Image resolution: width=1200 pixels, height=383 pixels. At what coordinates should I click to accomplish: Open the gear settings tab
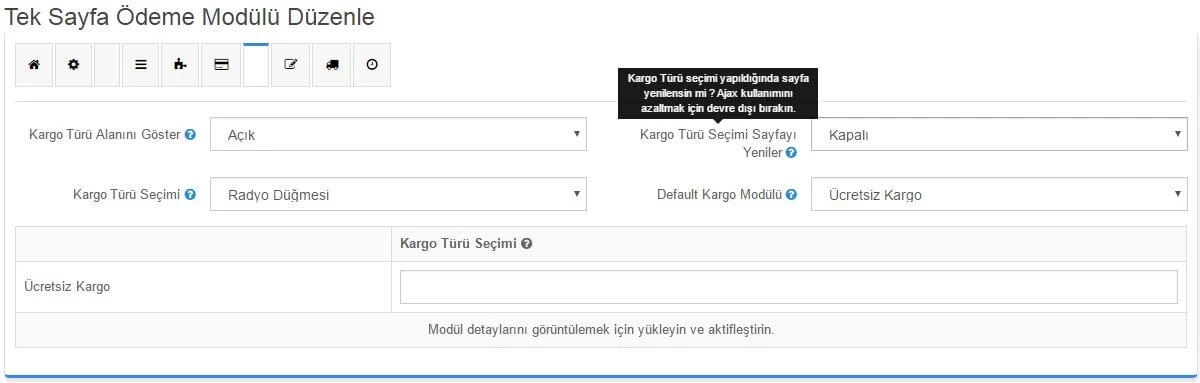(x=73, y=64)
